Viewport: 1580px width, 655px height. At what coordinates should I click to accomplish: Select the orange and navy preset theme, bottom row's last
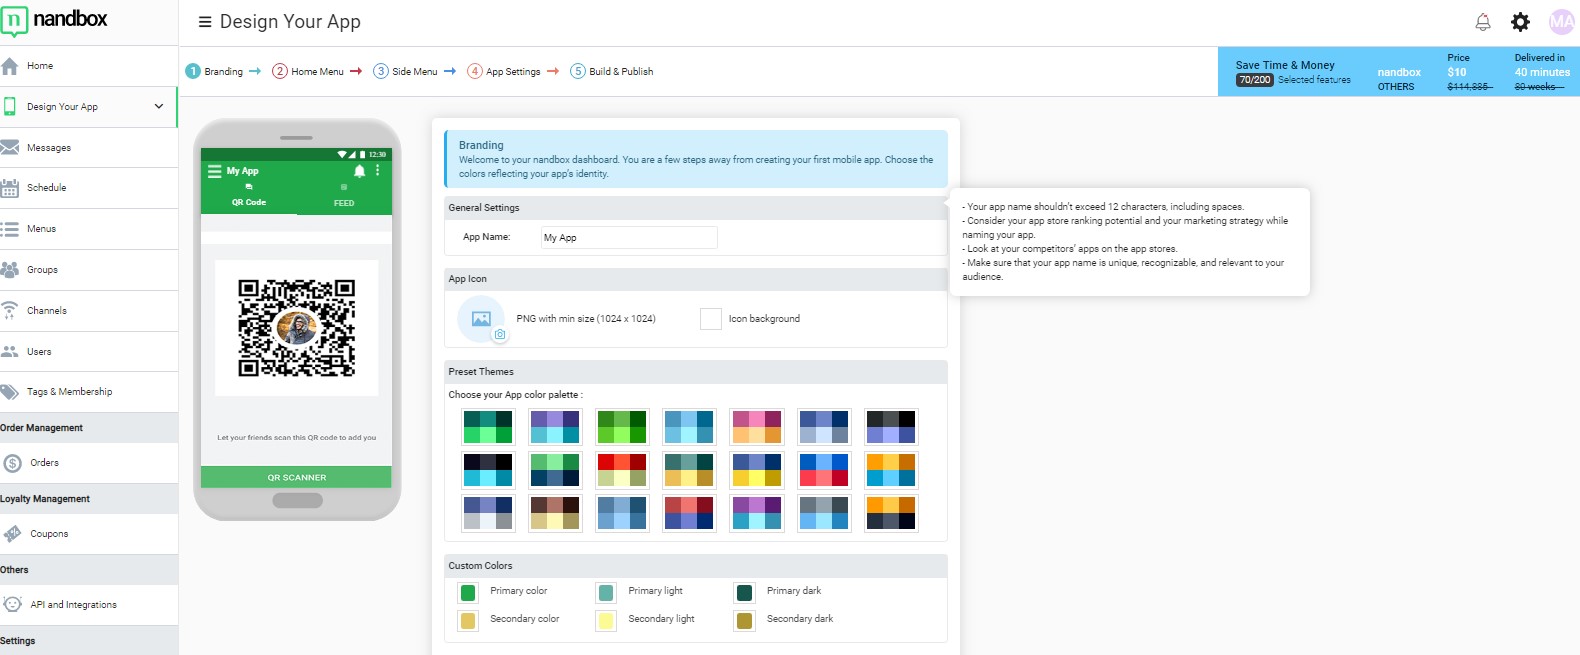click(891, 513)
